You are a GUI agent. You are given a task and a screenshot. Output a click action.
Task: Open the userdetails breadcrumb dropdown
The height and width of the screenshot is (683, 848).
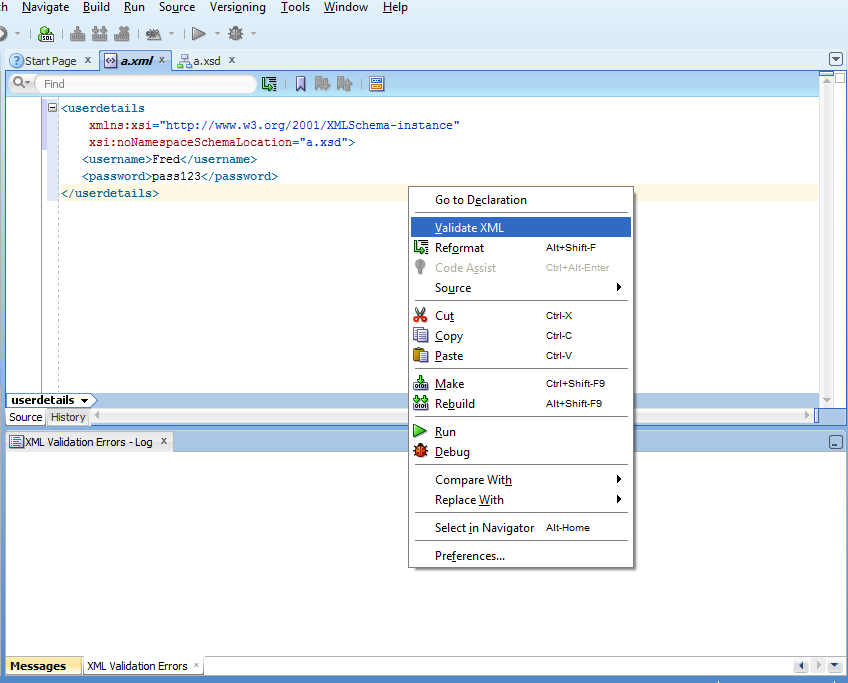[x=84, y=401]
